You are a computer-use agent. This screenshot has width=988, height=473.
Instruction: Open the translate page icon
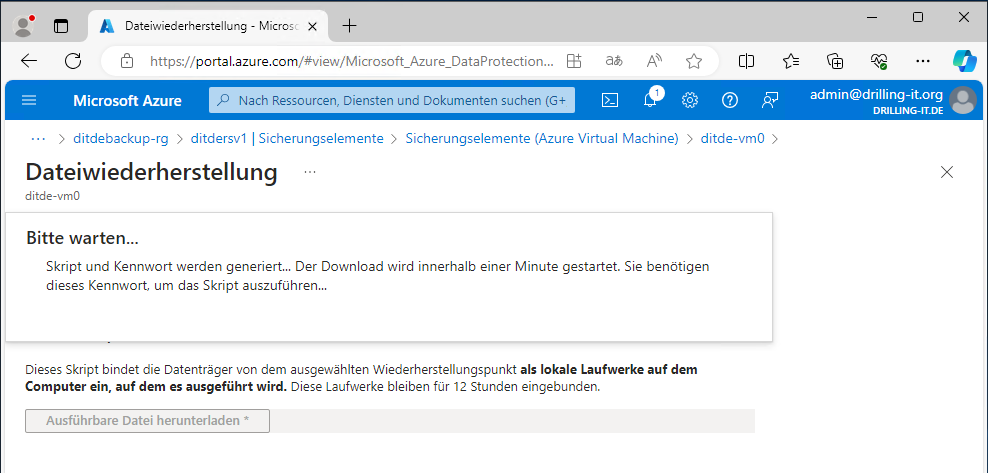point(614,61)
